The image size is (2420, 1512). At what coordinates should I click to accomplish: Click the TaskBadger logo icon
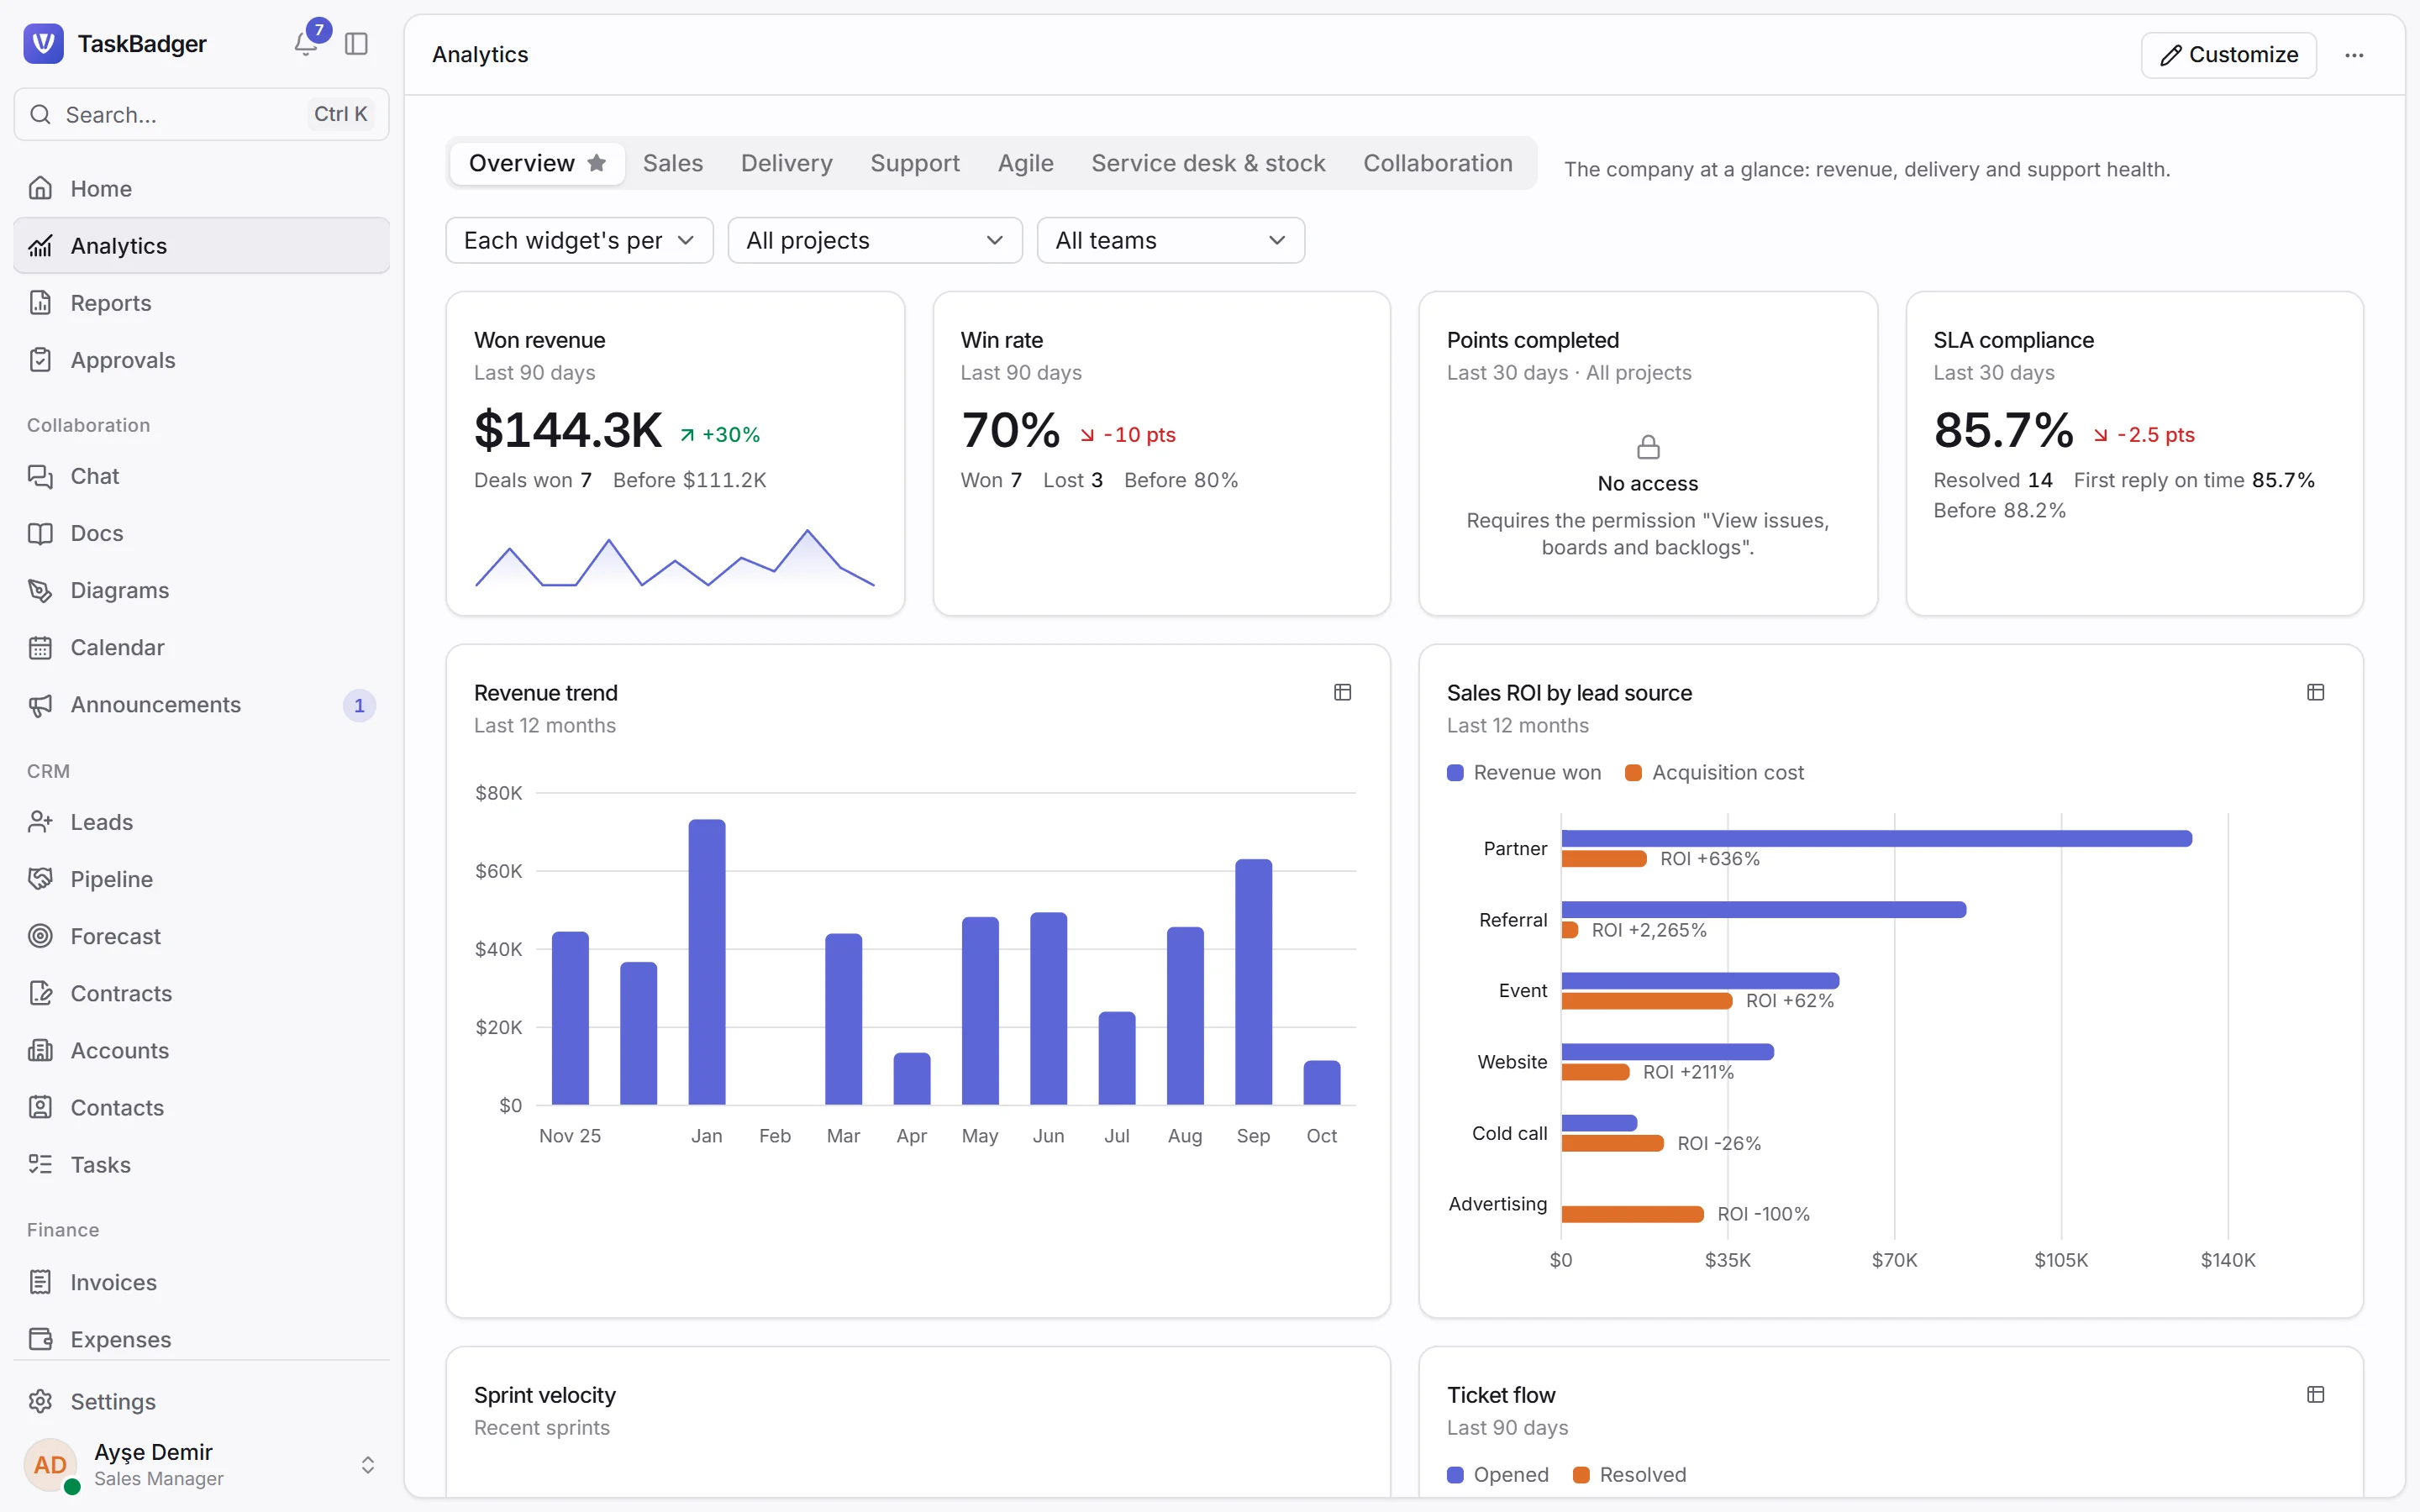(x=43, y=43)
